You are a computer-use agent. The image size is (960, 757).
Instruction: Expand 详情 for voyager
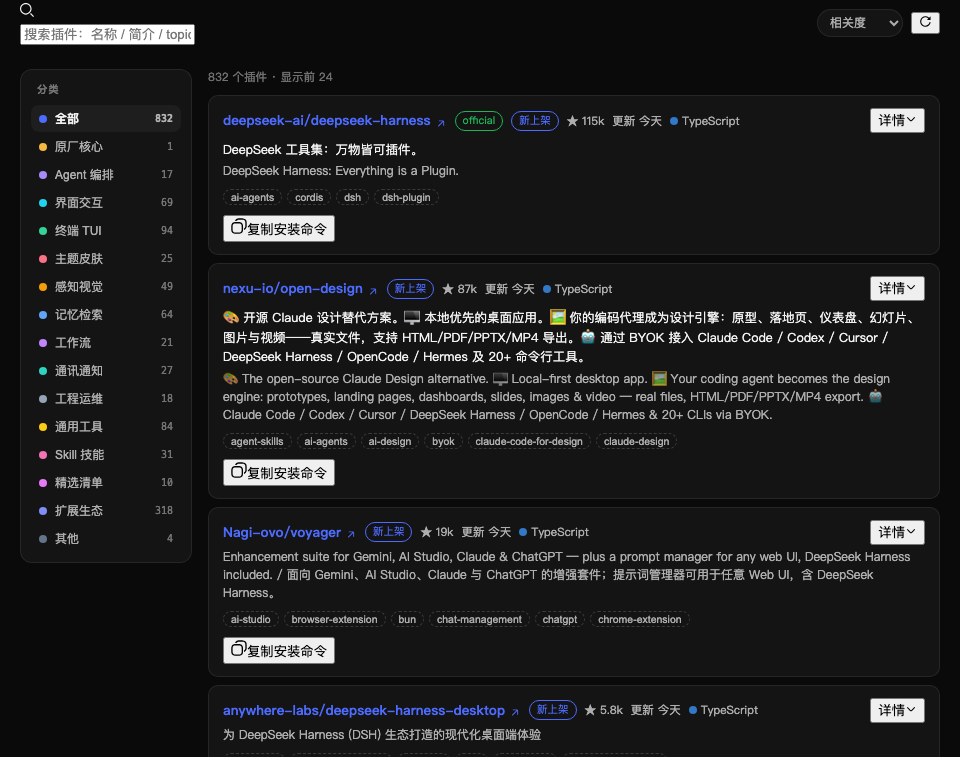(897, 532)
